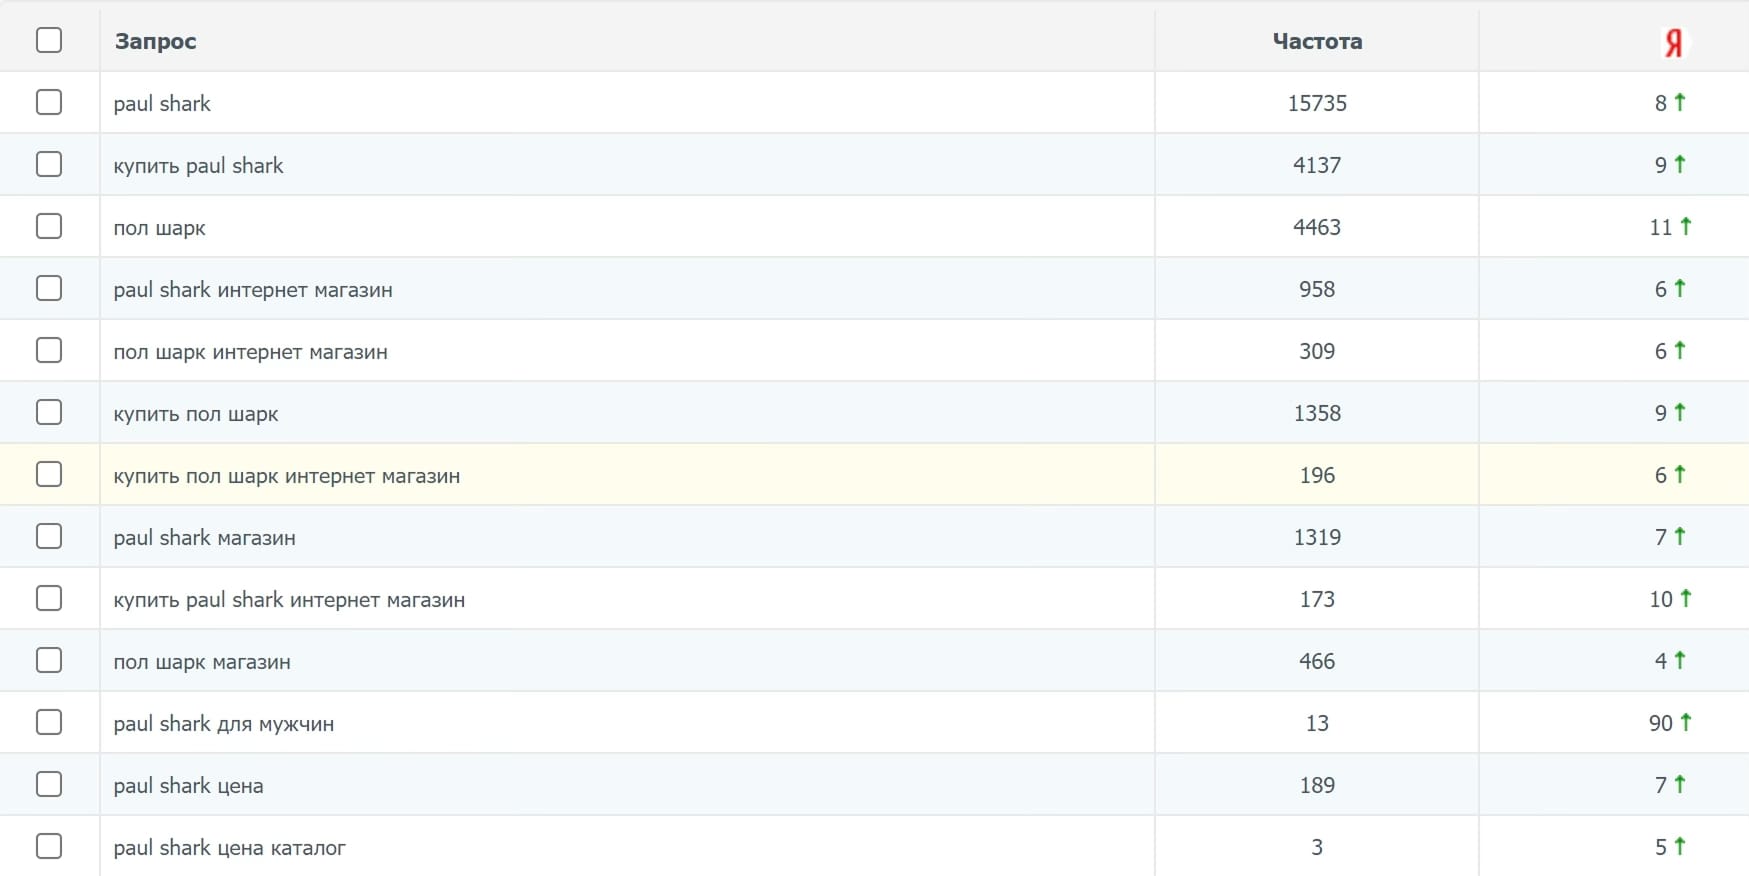Tick the checkbox for the 1358 frequency row
This screenshot has height=876, width=1749.
[49, 412]
